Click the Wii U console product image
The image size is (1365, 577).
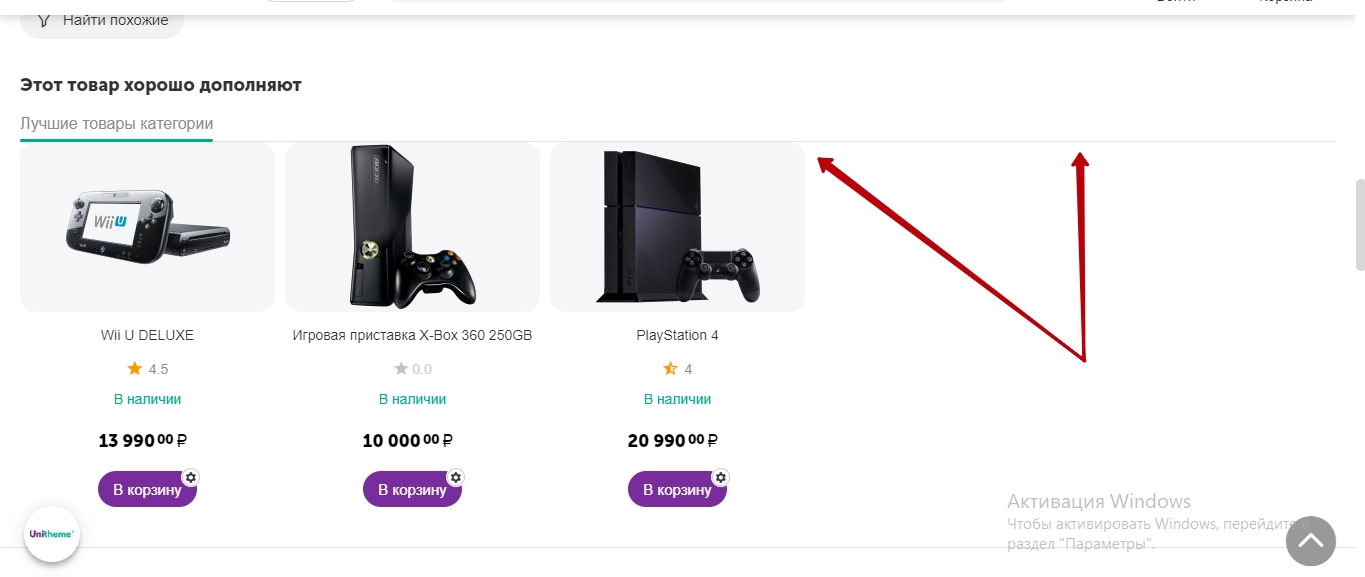[x=147, y=227]
